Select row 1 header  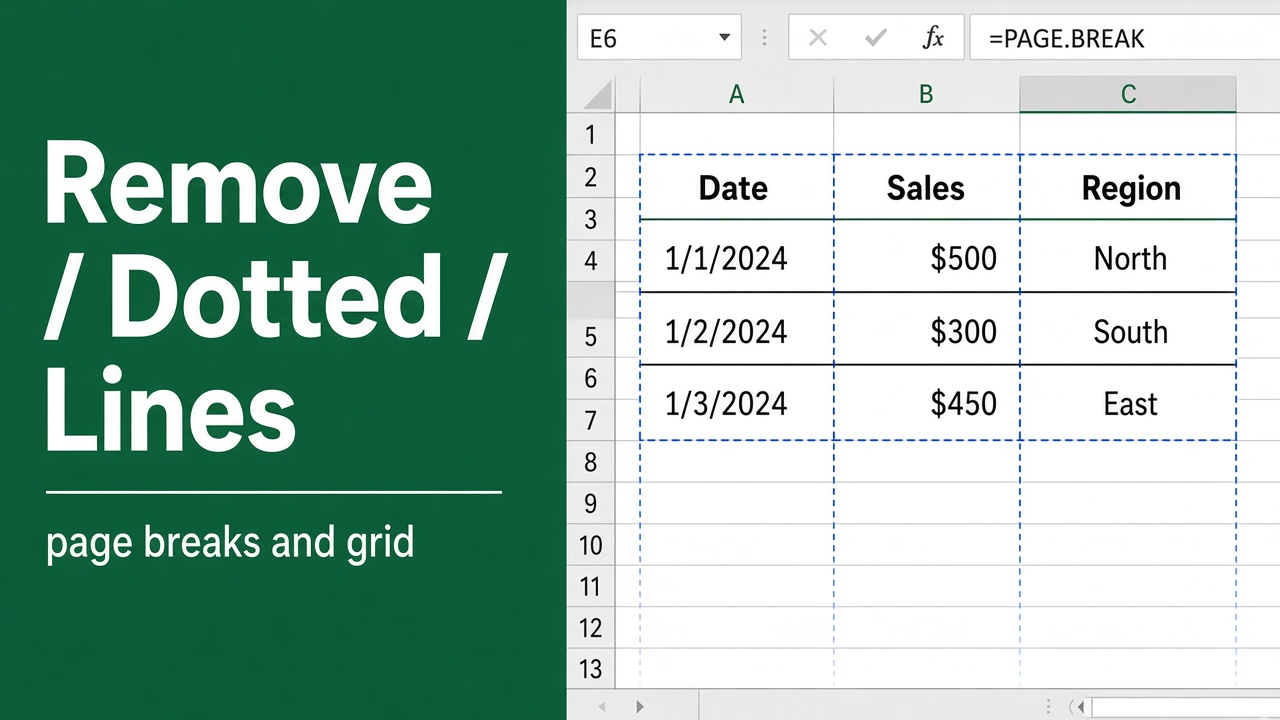591,134
